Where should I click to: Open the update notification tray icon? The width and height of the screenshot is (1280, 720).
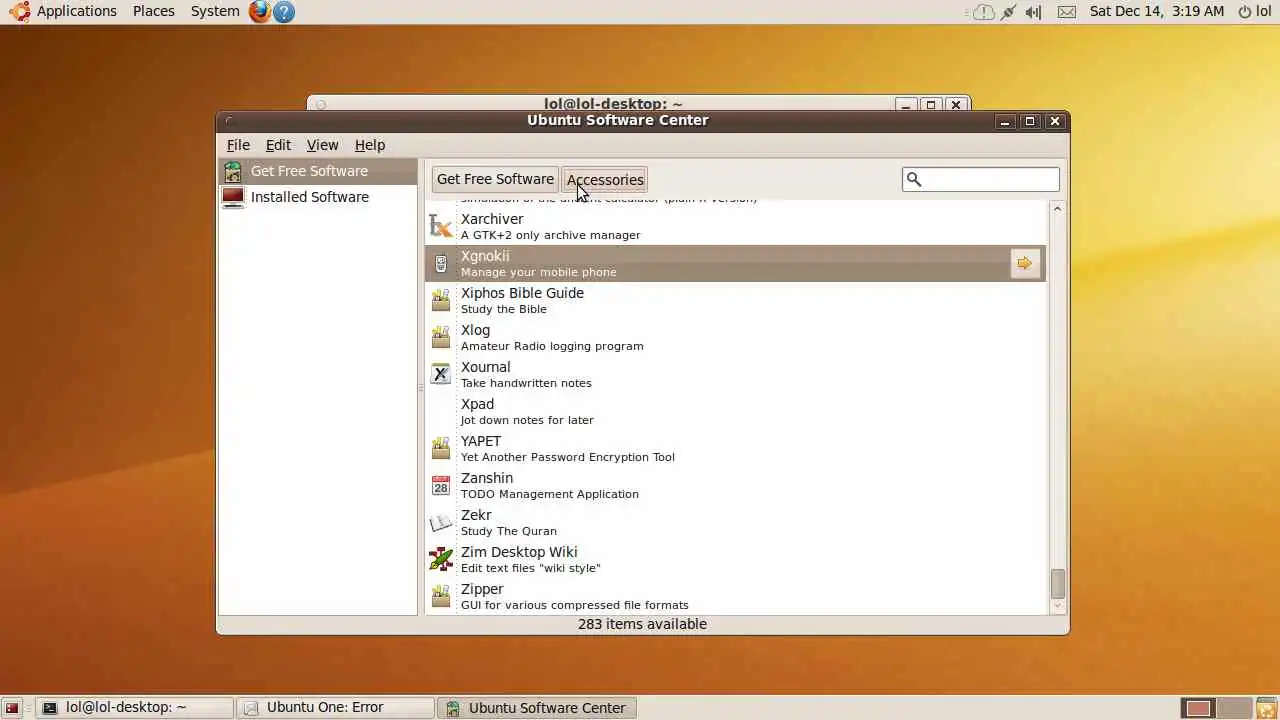pos(984,12)
